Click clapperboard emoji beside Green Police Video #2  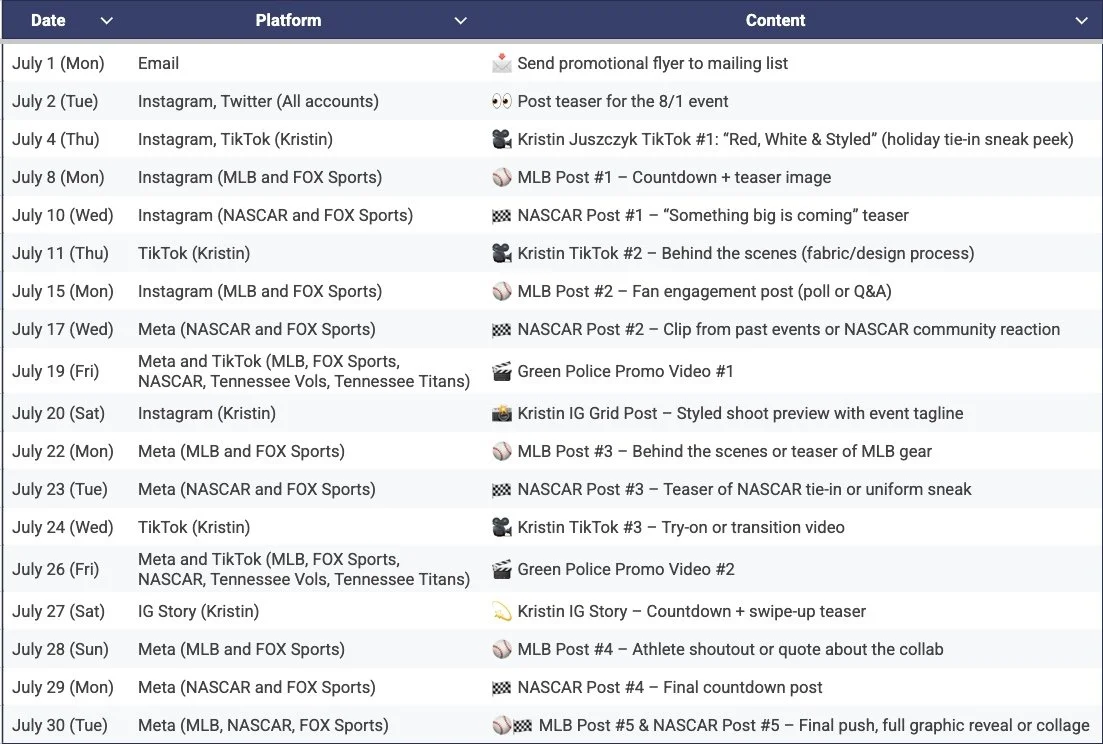[502, 570]
